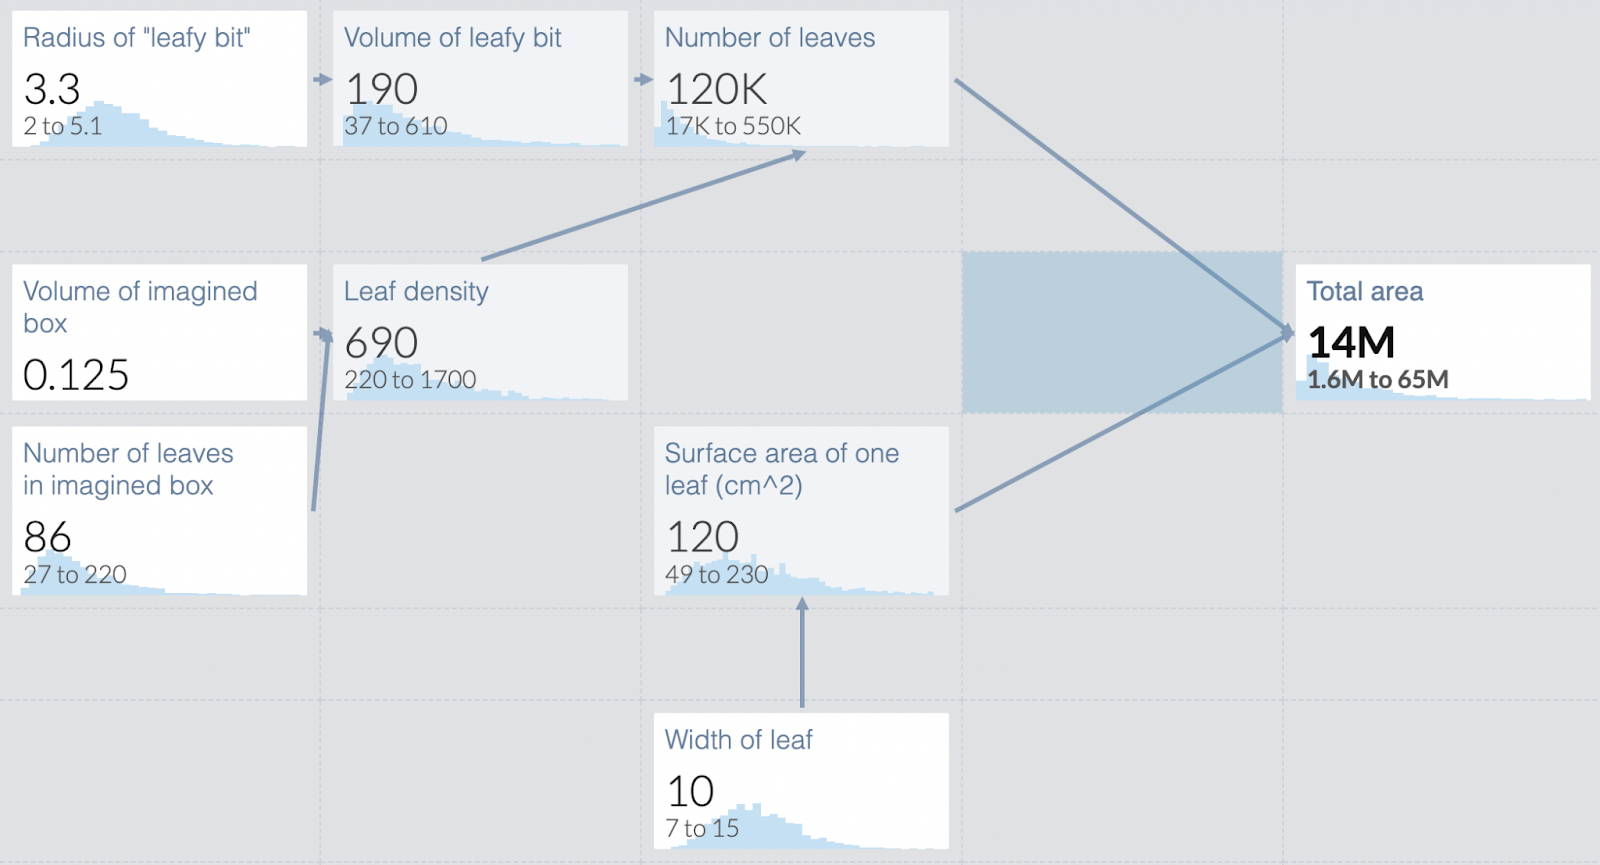Screen dimensions: 1600x865
Task: Select the Leaf density card
Action: coord(480,332)
